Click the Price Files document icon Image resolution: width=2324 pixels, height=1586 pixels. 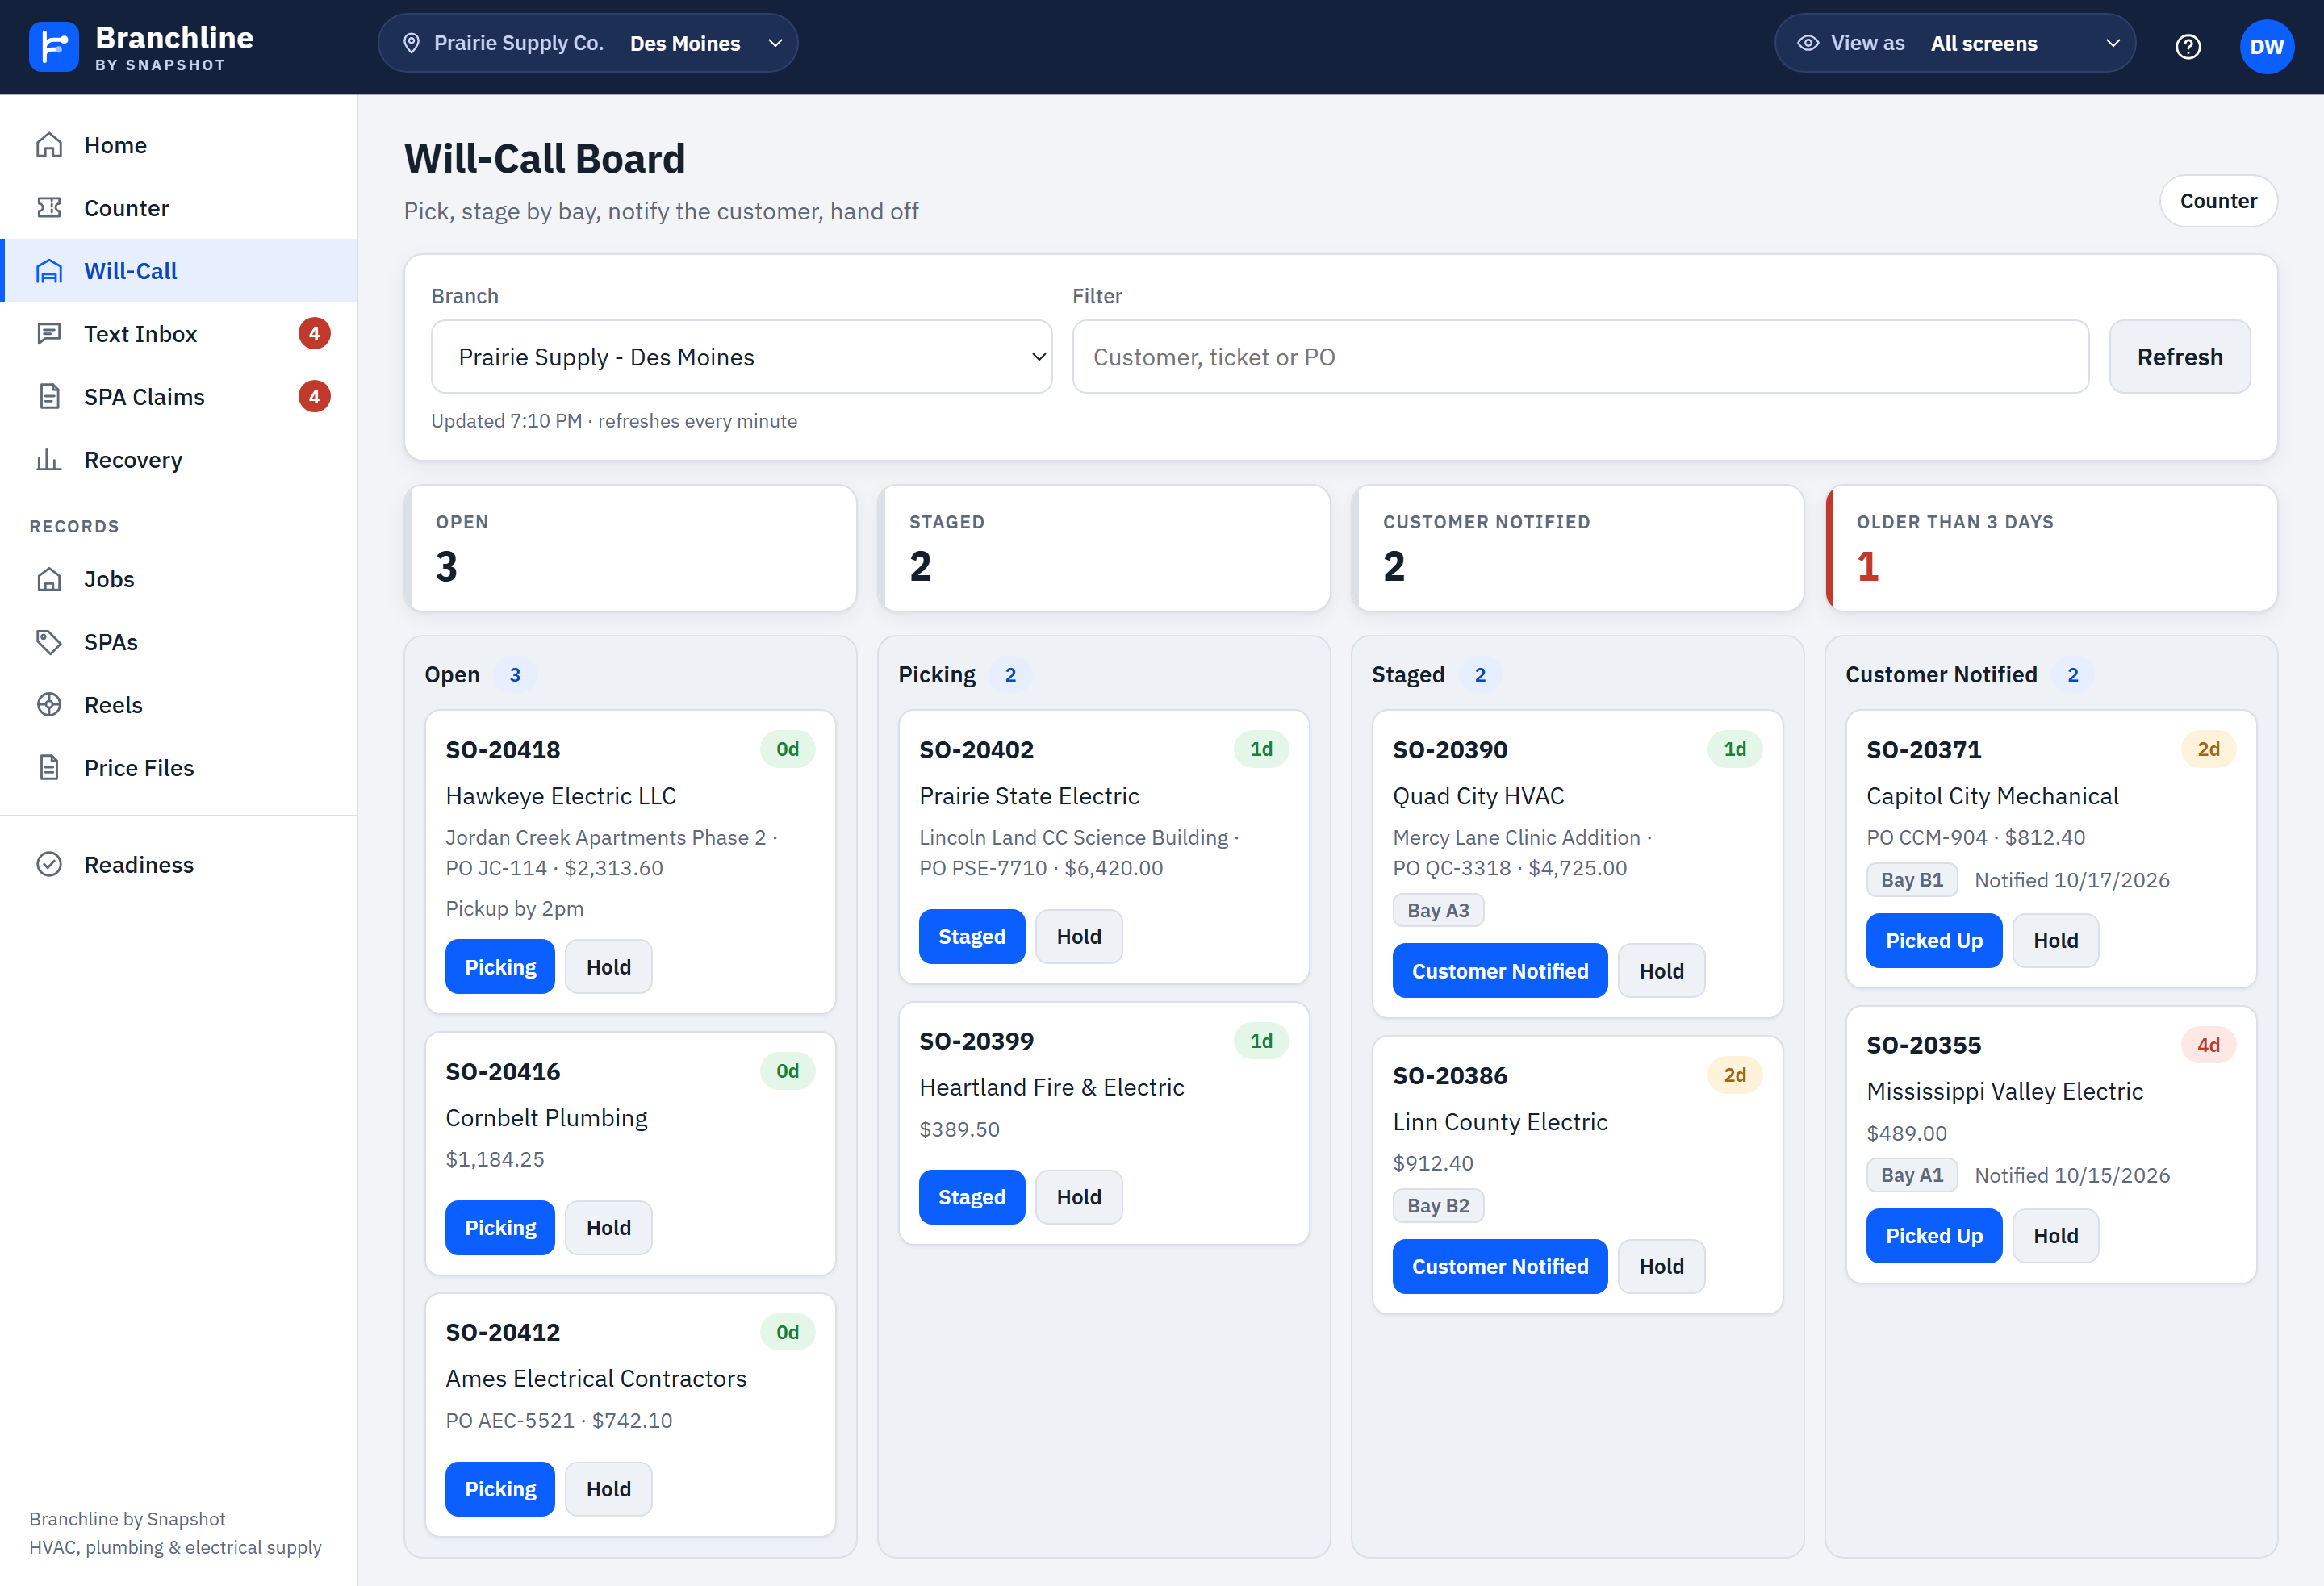(x=49, y=768)
